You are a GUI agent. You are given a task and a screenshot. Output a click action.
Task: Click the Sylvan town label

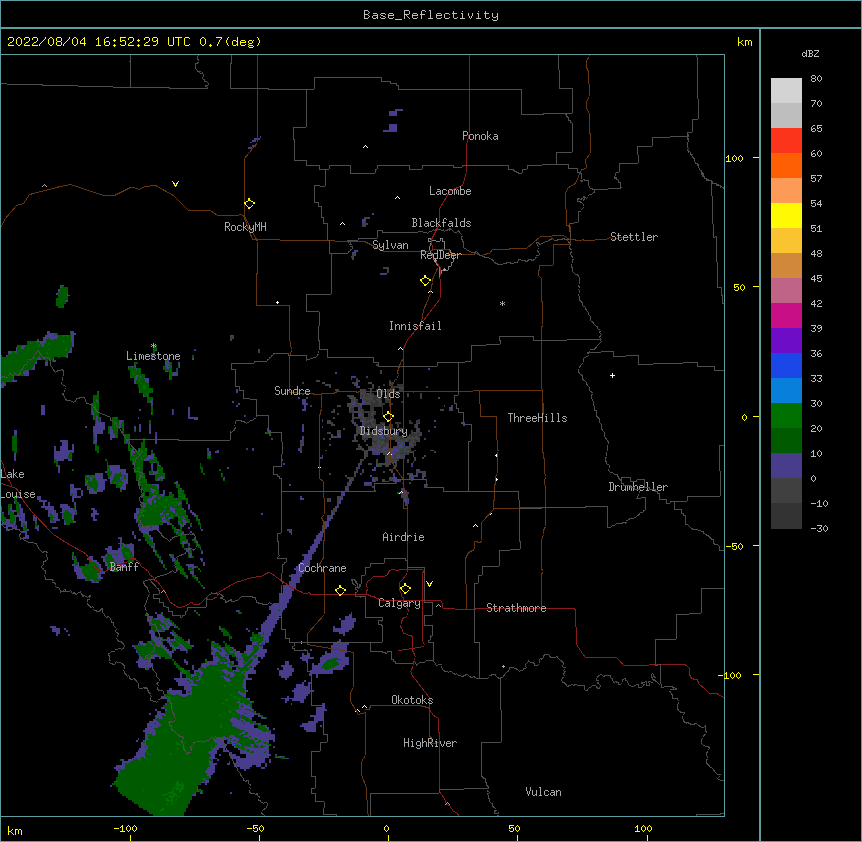(390, 245)
